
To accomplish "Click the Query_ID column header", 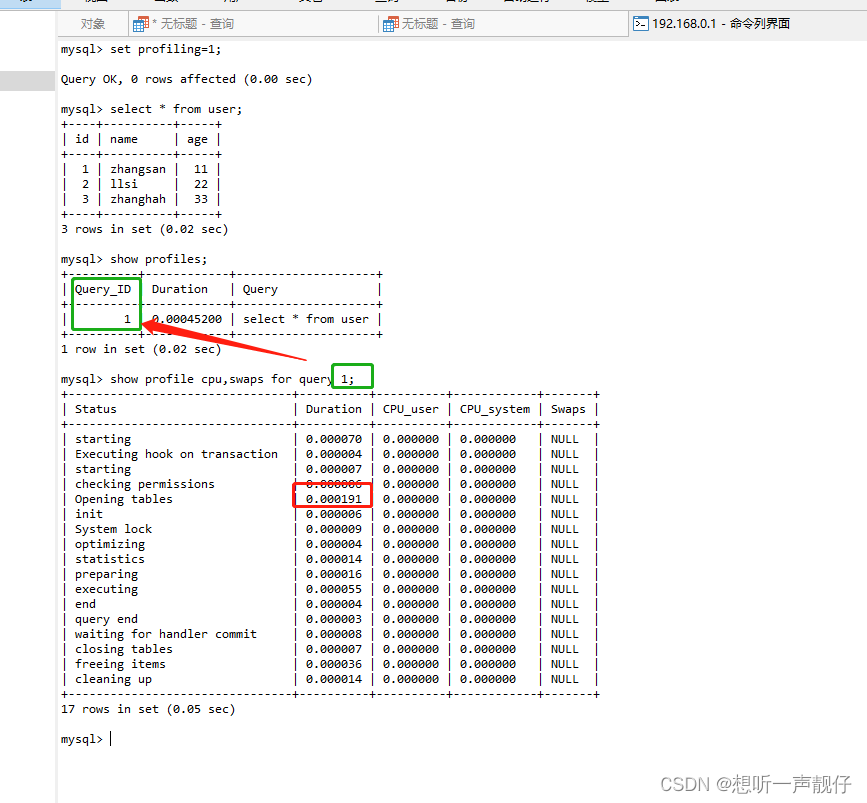I will 103,289.
